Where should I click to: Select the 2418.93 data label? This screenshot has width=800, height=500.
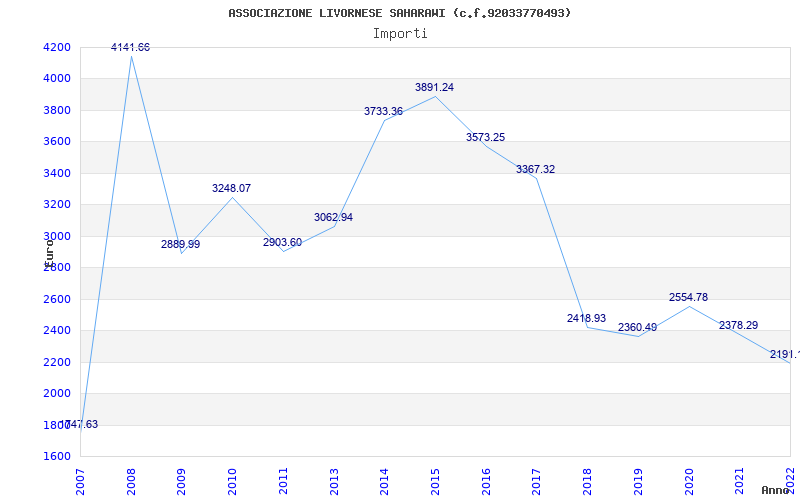(x=587, y=318)
